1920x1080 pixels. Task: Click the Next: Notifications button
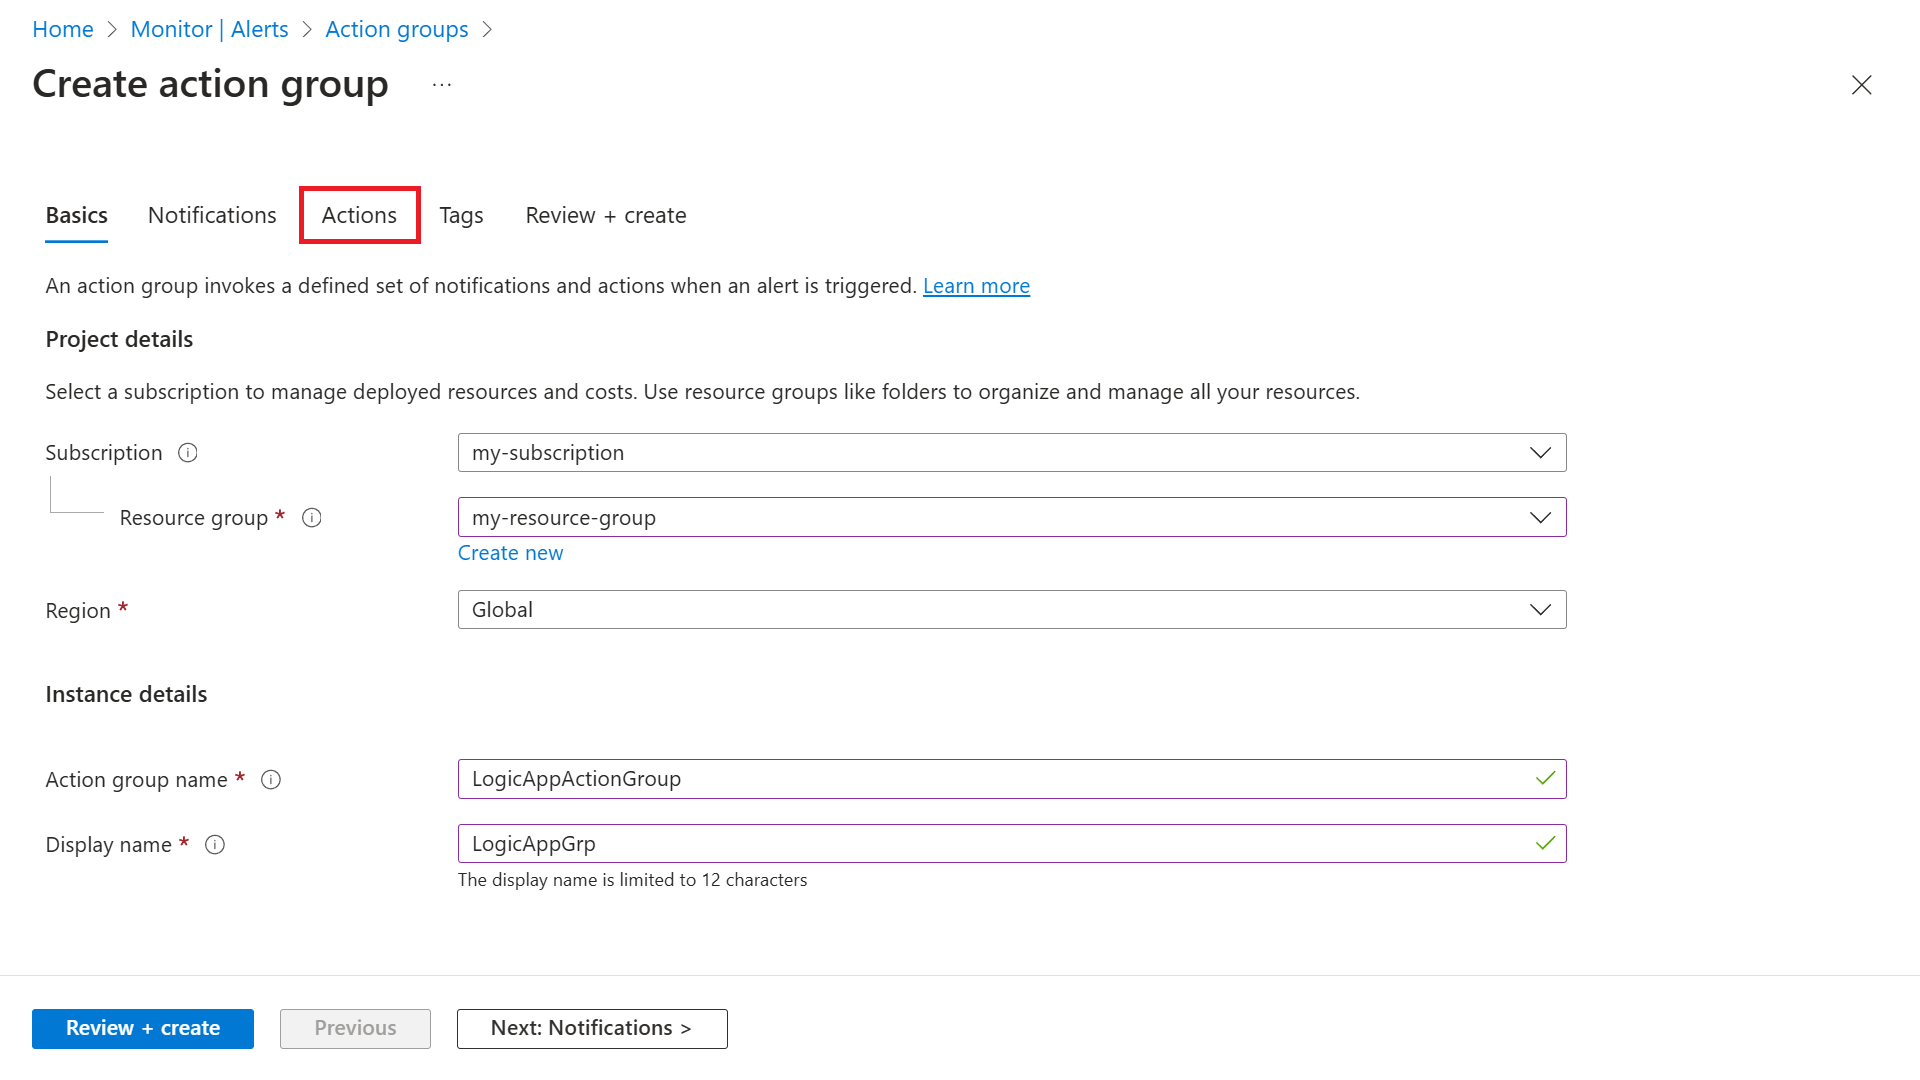pyautogui.click(x=591, y=1027)
